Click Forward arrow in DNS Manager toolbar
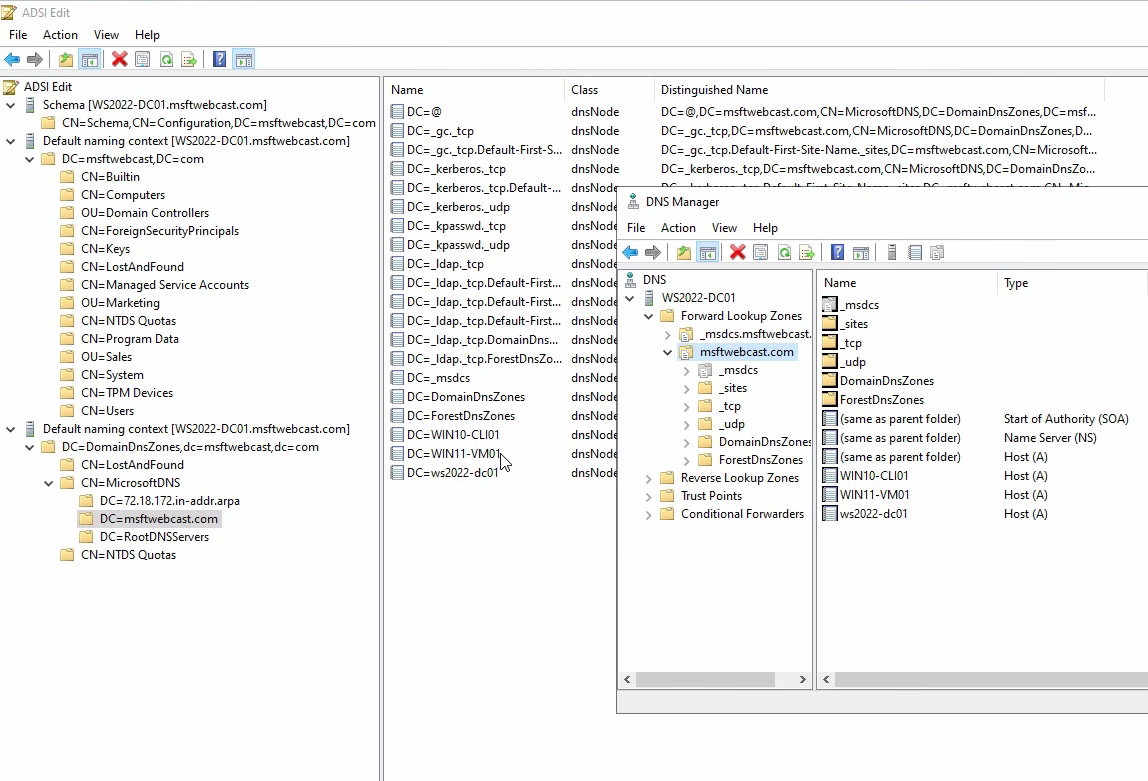This screenshot has height=781, width=1148. coord(652,253)
